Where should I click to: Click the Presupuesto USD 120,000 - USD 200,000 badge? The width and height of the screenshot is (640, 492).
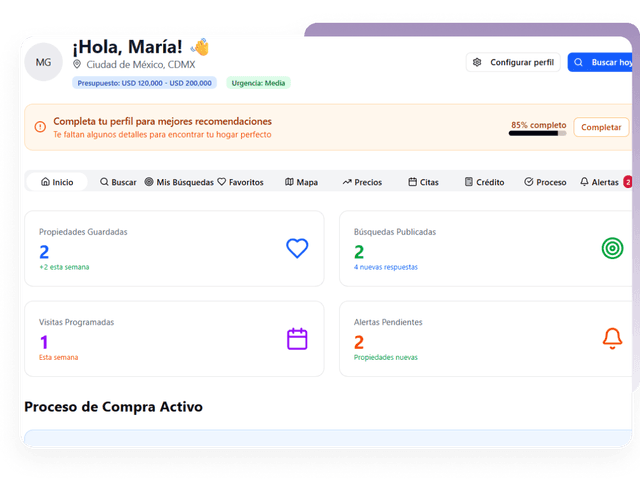coord(144,83)
